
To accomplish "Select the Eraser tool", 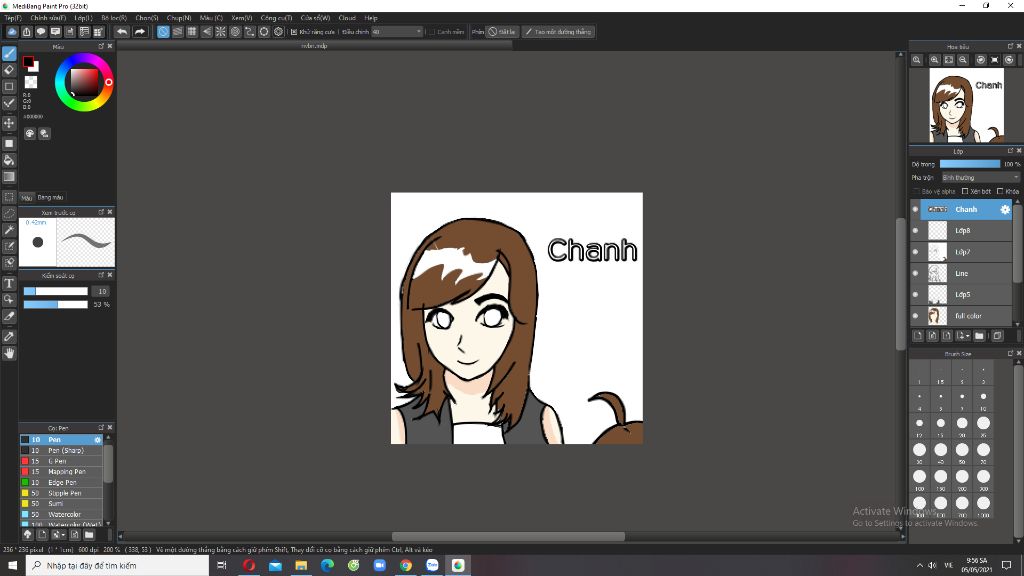I will click(x=9, y=70).
